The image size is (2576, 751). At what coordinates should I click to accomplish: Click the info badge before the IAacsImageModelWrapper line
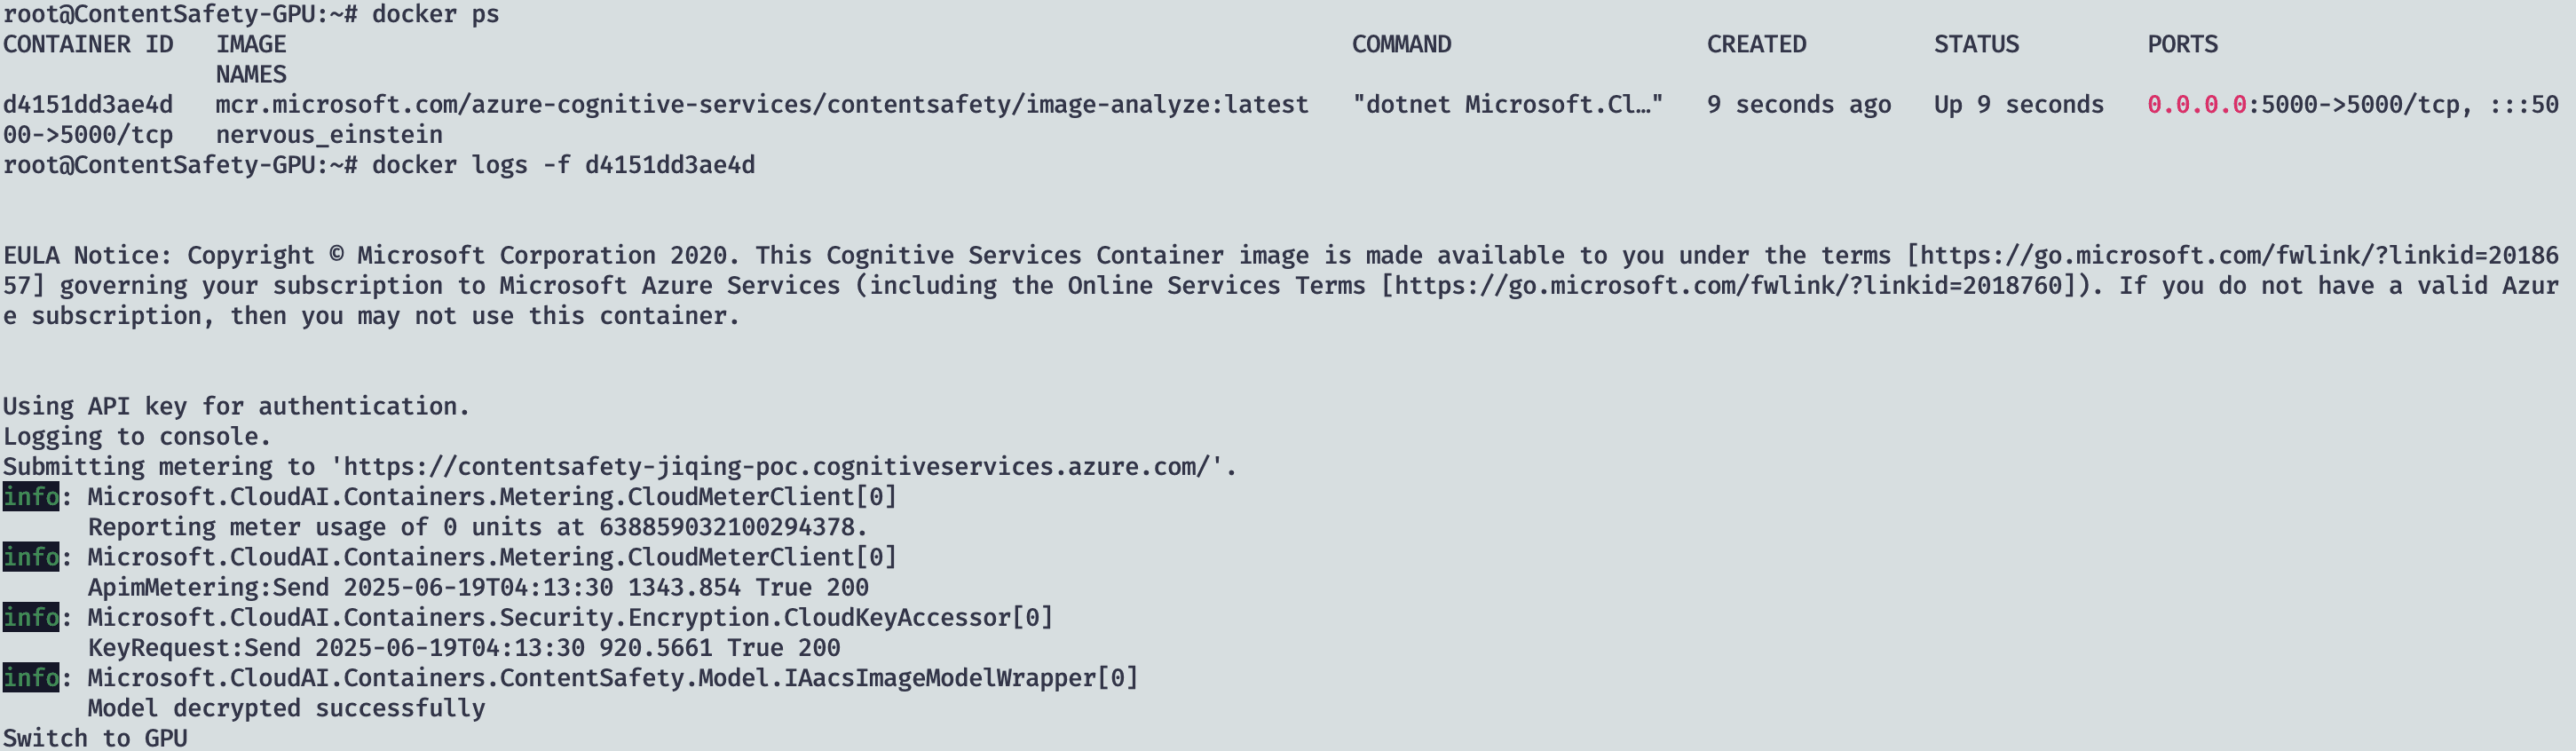[x=31, y=678]
